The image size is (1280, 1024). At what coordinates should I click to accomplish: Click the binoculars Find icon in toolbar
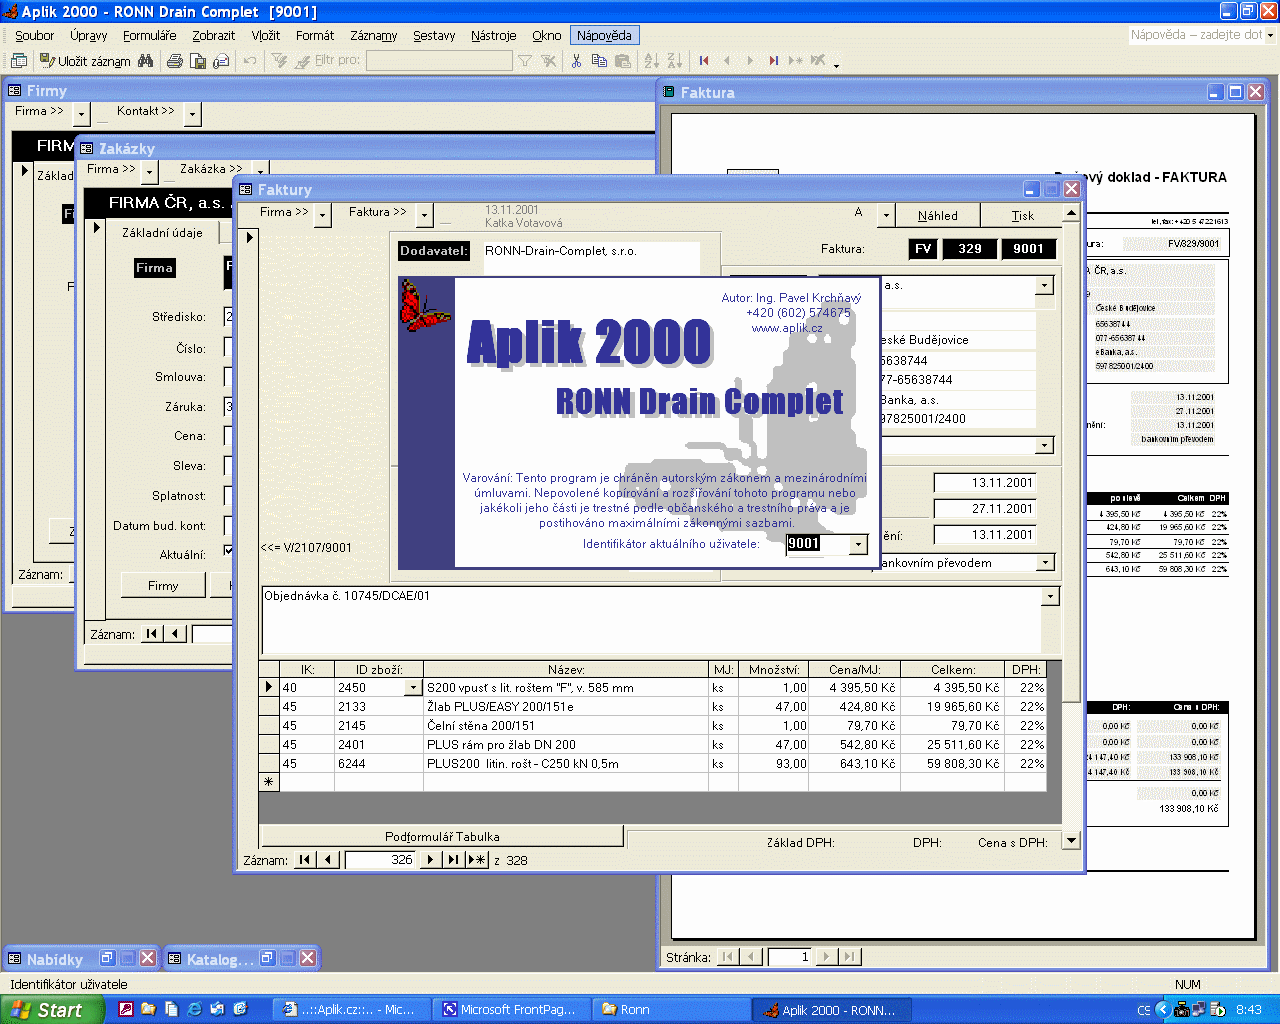(146, 61)
